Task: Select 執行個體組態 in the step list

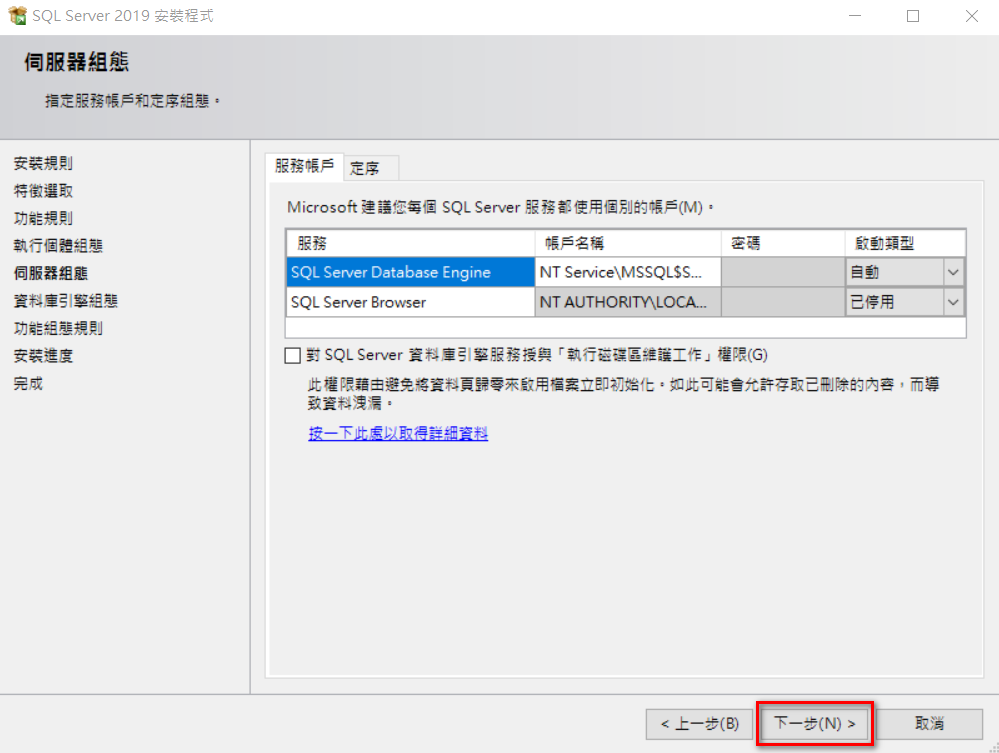Action: (58, 246)
